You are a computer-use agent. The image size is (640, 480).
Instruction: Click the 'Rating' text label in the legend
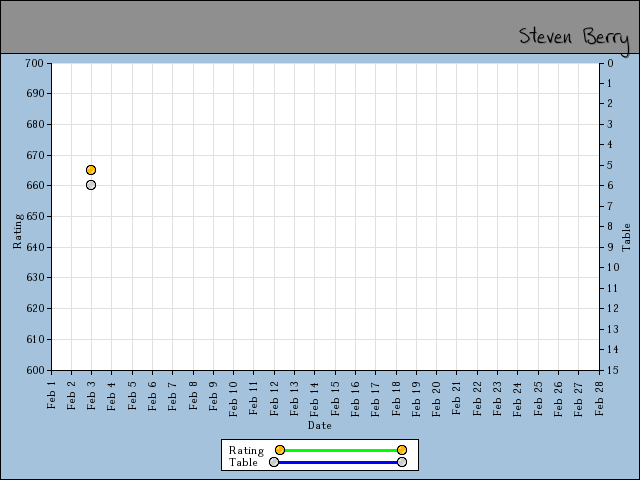pyautogui.click(x=246, y=450)
